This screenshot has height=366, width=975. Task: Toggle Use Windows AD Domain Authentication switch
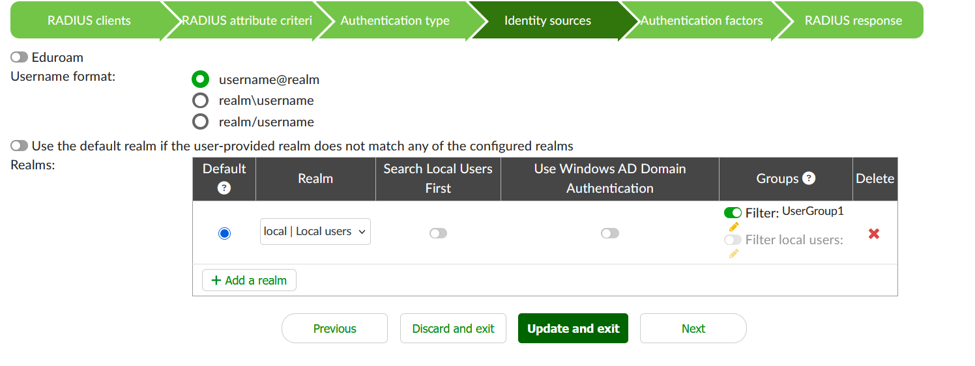click(x=610, y=234)
